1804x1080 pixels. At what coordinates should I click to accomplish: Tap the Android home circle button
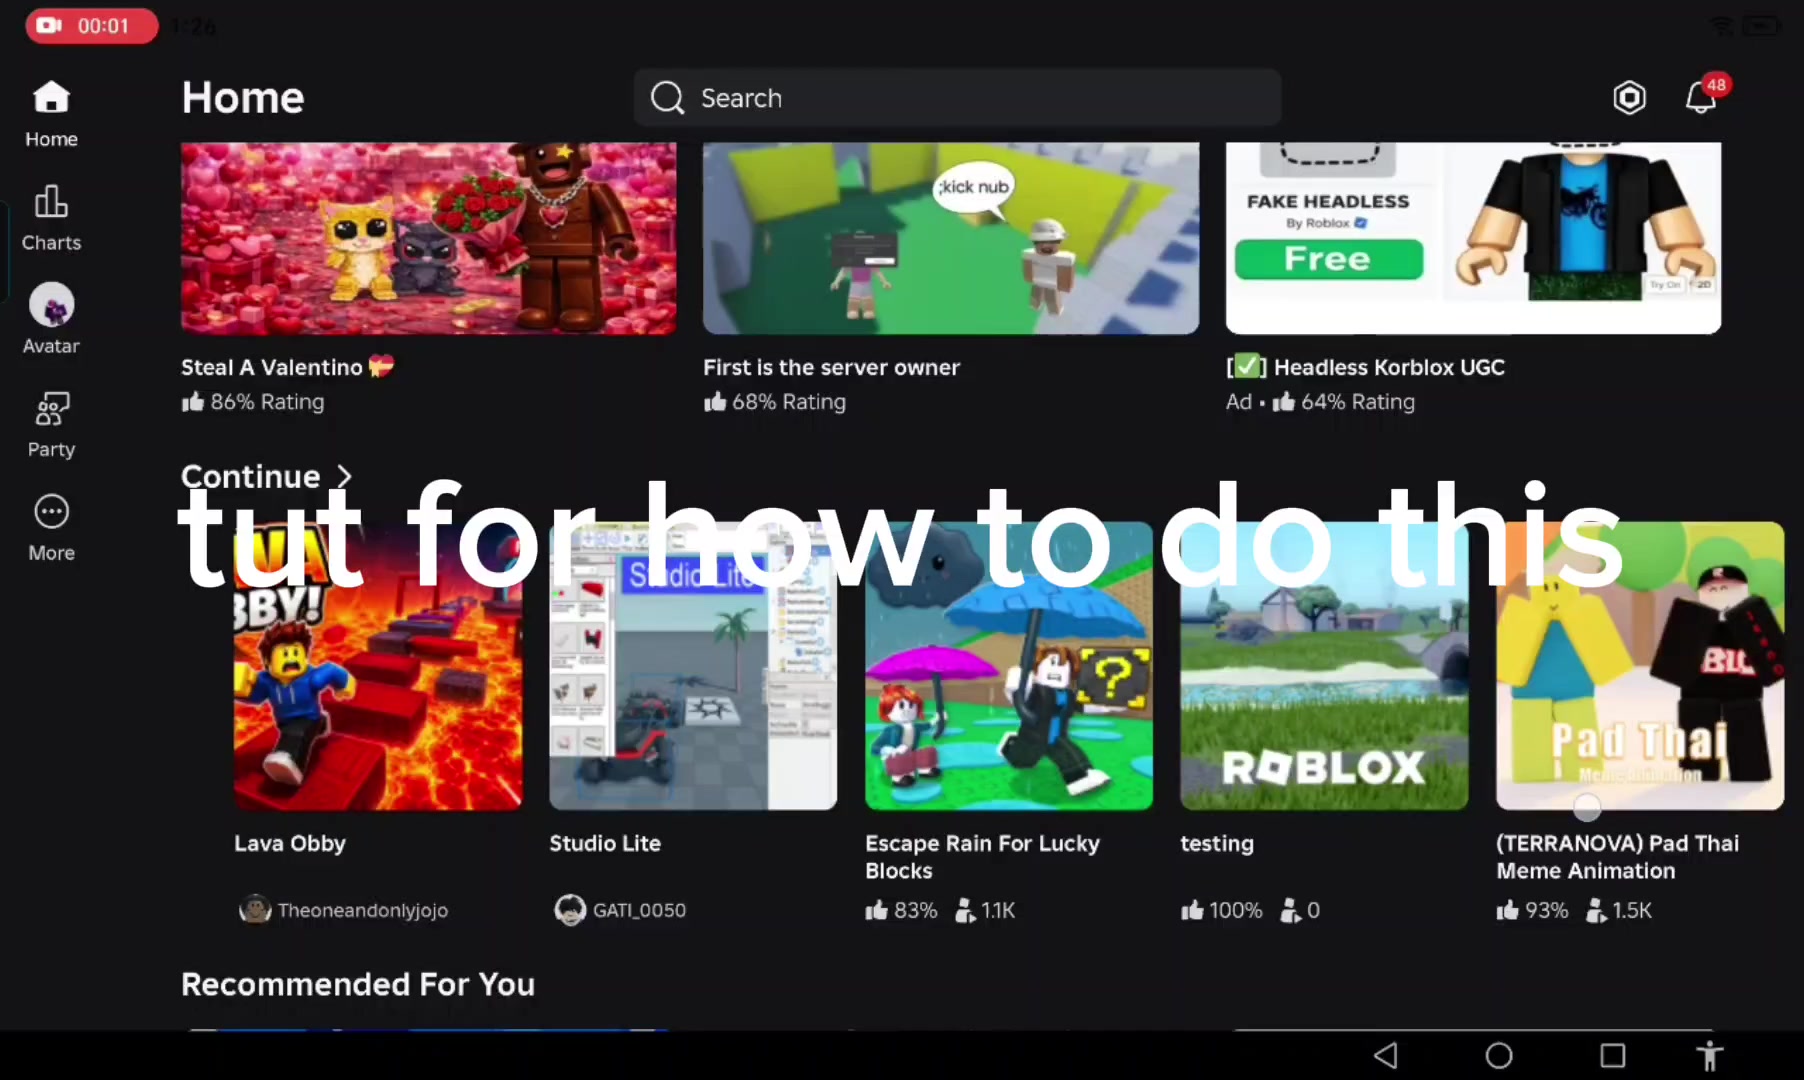pos(1498,1055)
